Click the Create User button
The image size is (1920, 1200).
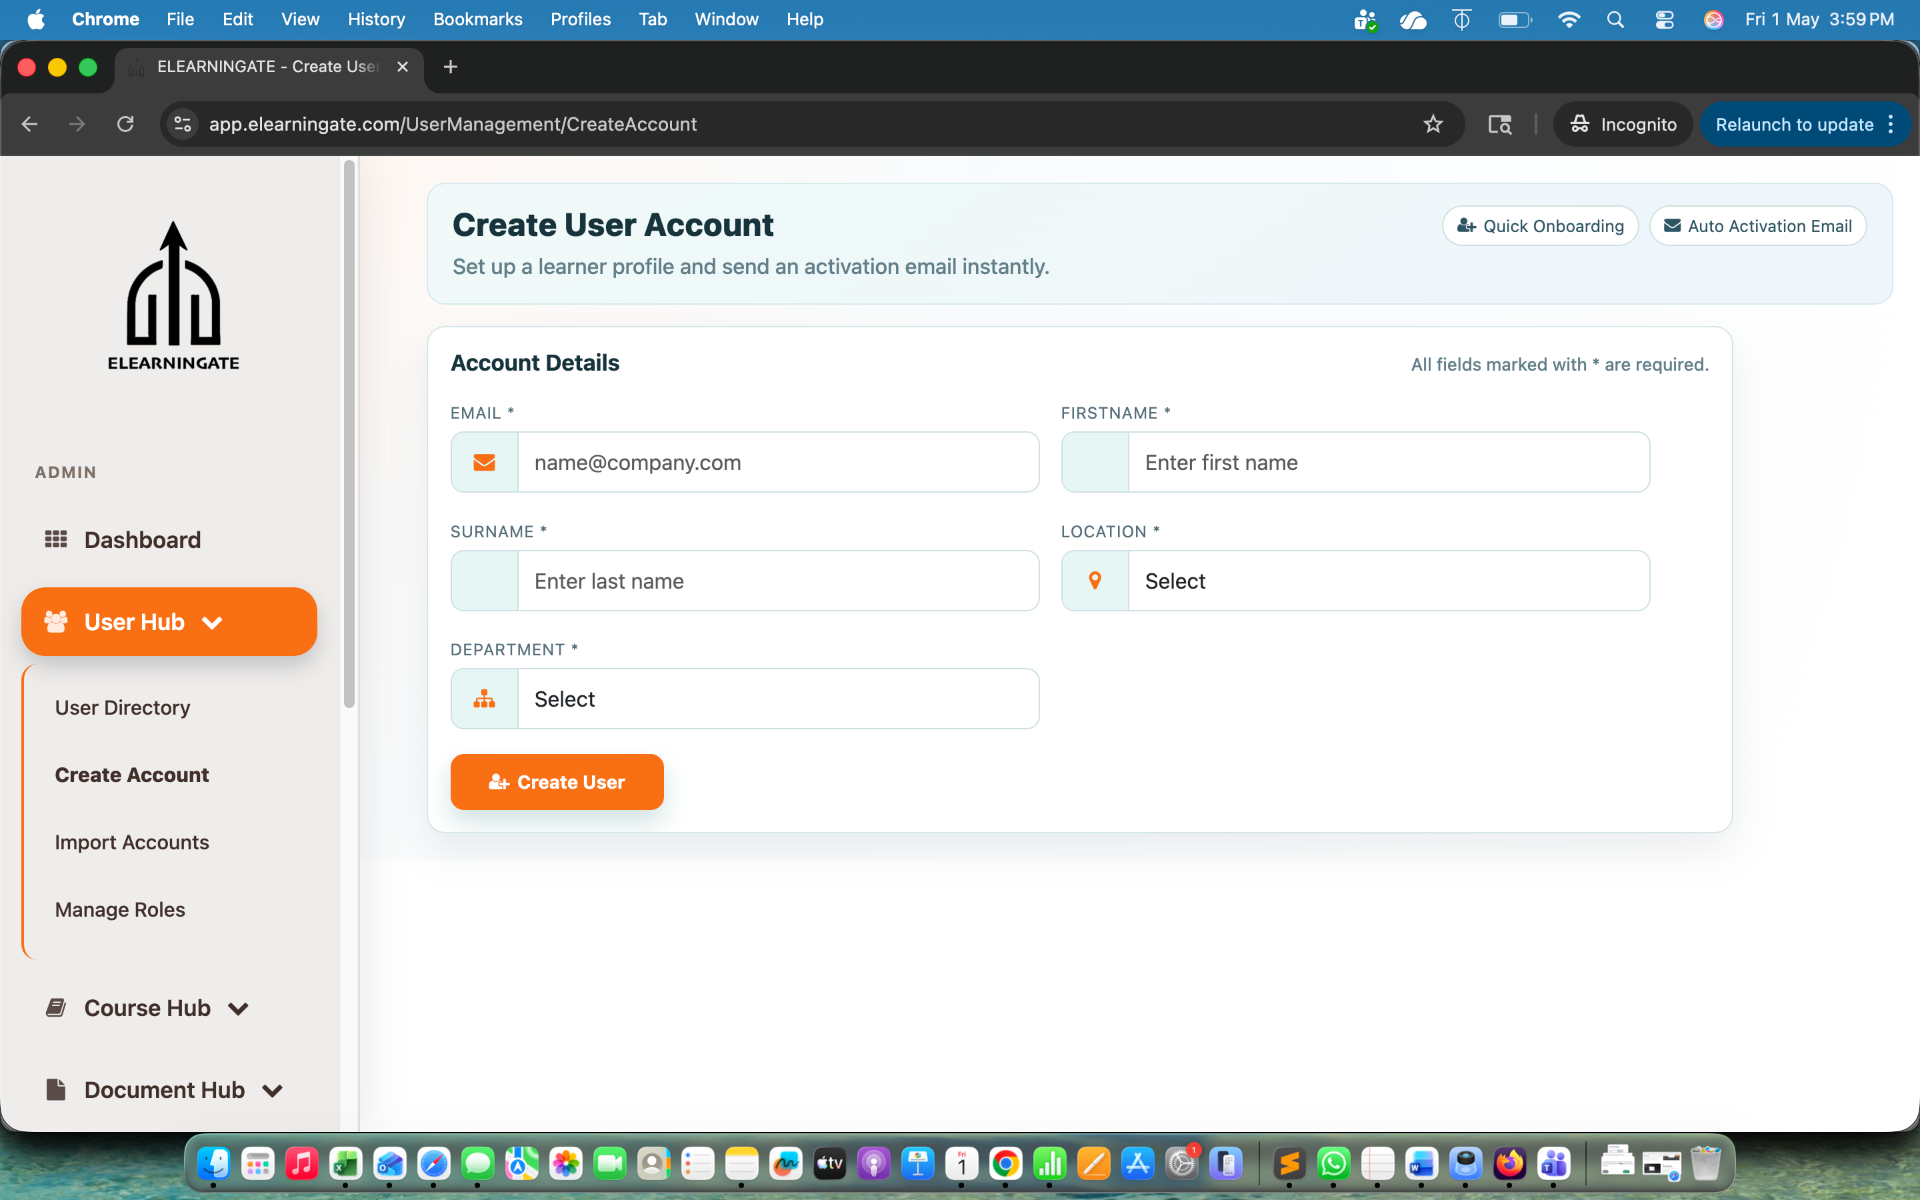click(557, 782)
